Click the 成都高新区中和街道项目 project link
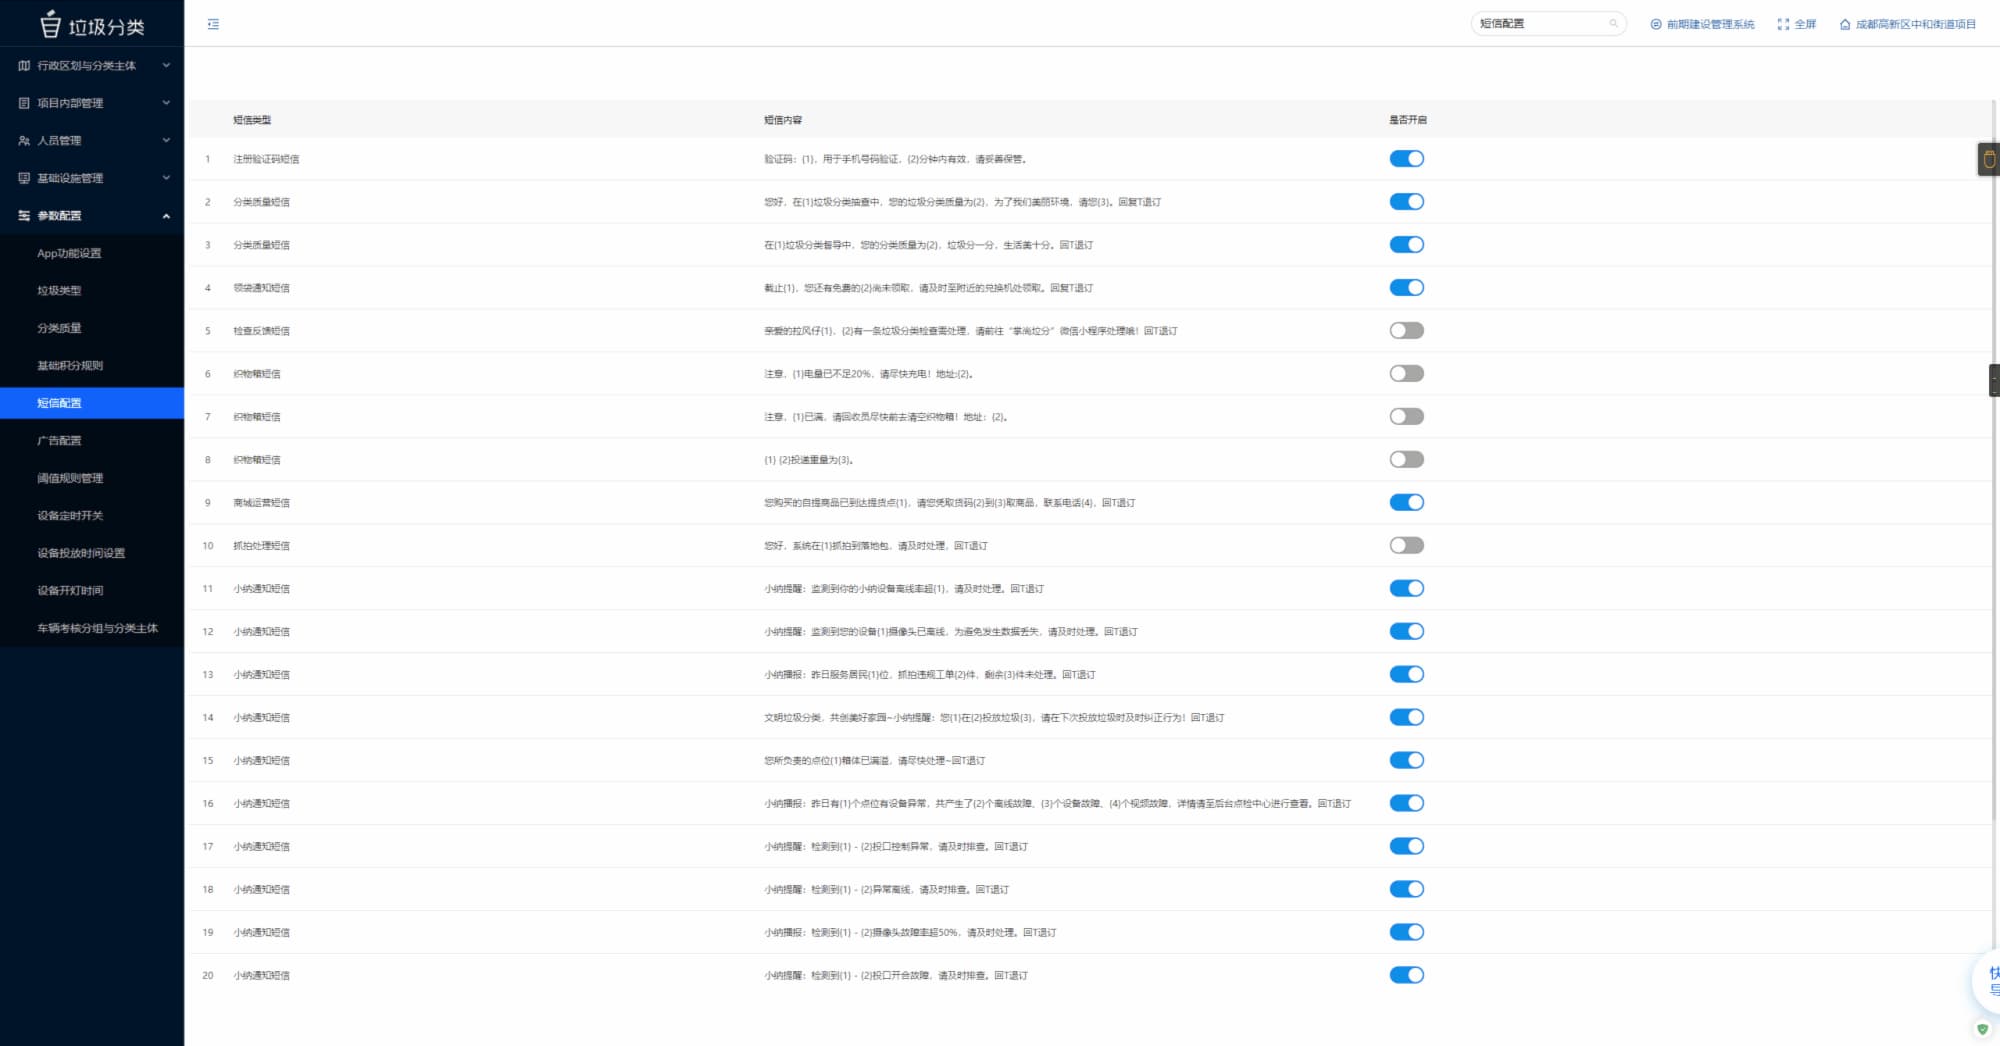This screenshot has height=1046, width=2000. (x=1915, y=24)
